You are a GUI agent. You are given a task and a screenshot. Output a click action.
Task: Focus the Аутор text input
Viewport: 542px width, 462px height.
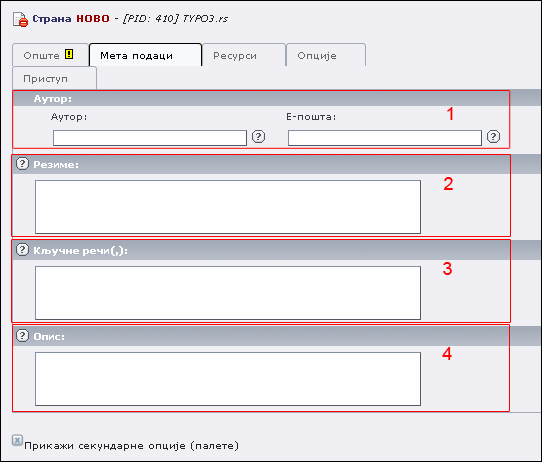[150, 138]
